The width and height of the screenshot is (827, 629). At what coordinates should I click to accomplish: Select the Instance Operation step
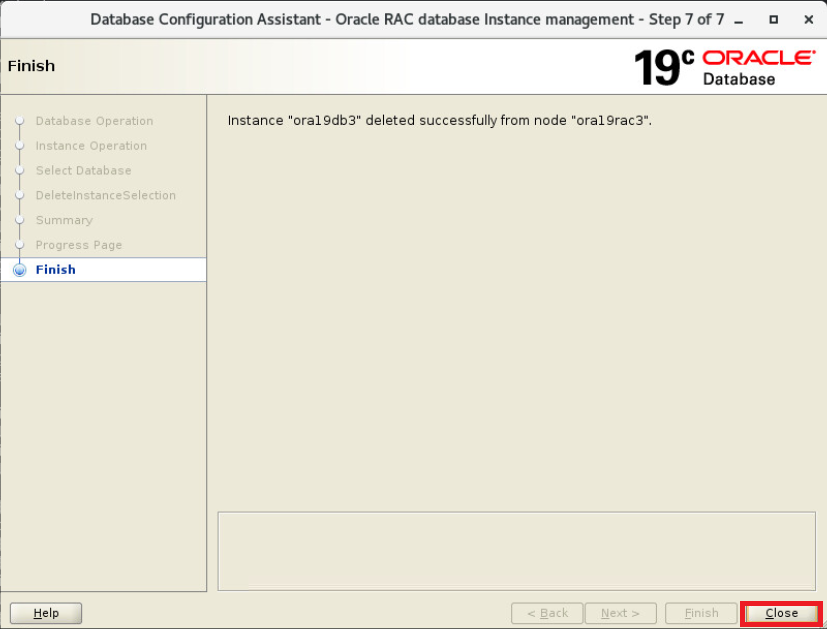pyautogui.click(x=91, y=146)
